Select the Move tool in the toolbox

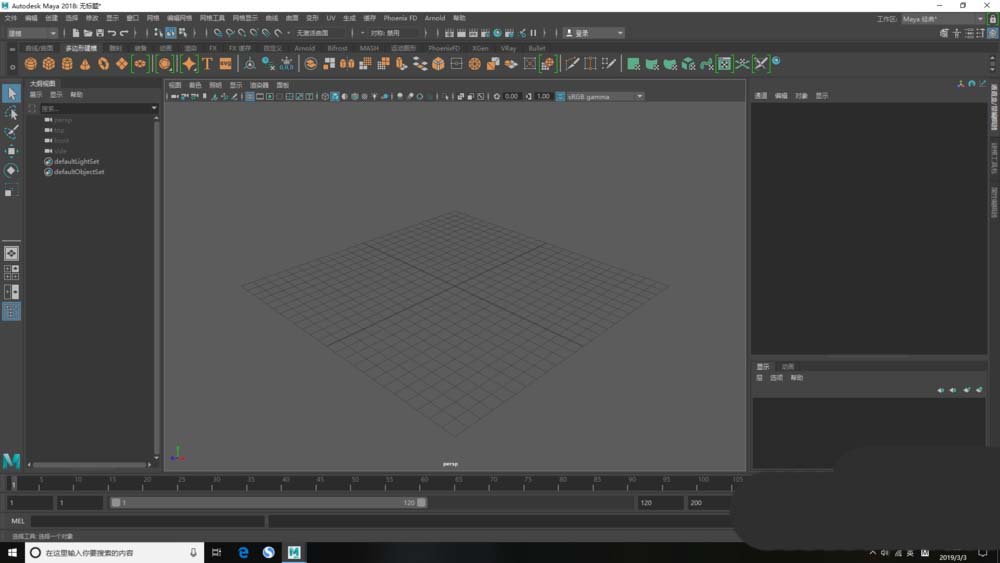tap(11, 151)
